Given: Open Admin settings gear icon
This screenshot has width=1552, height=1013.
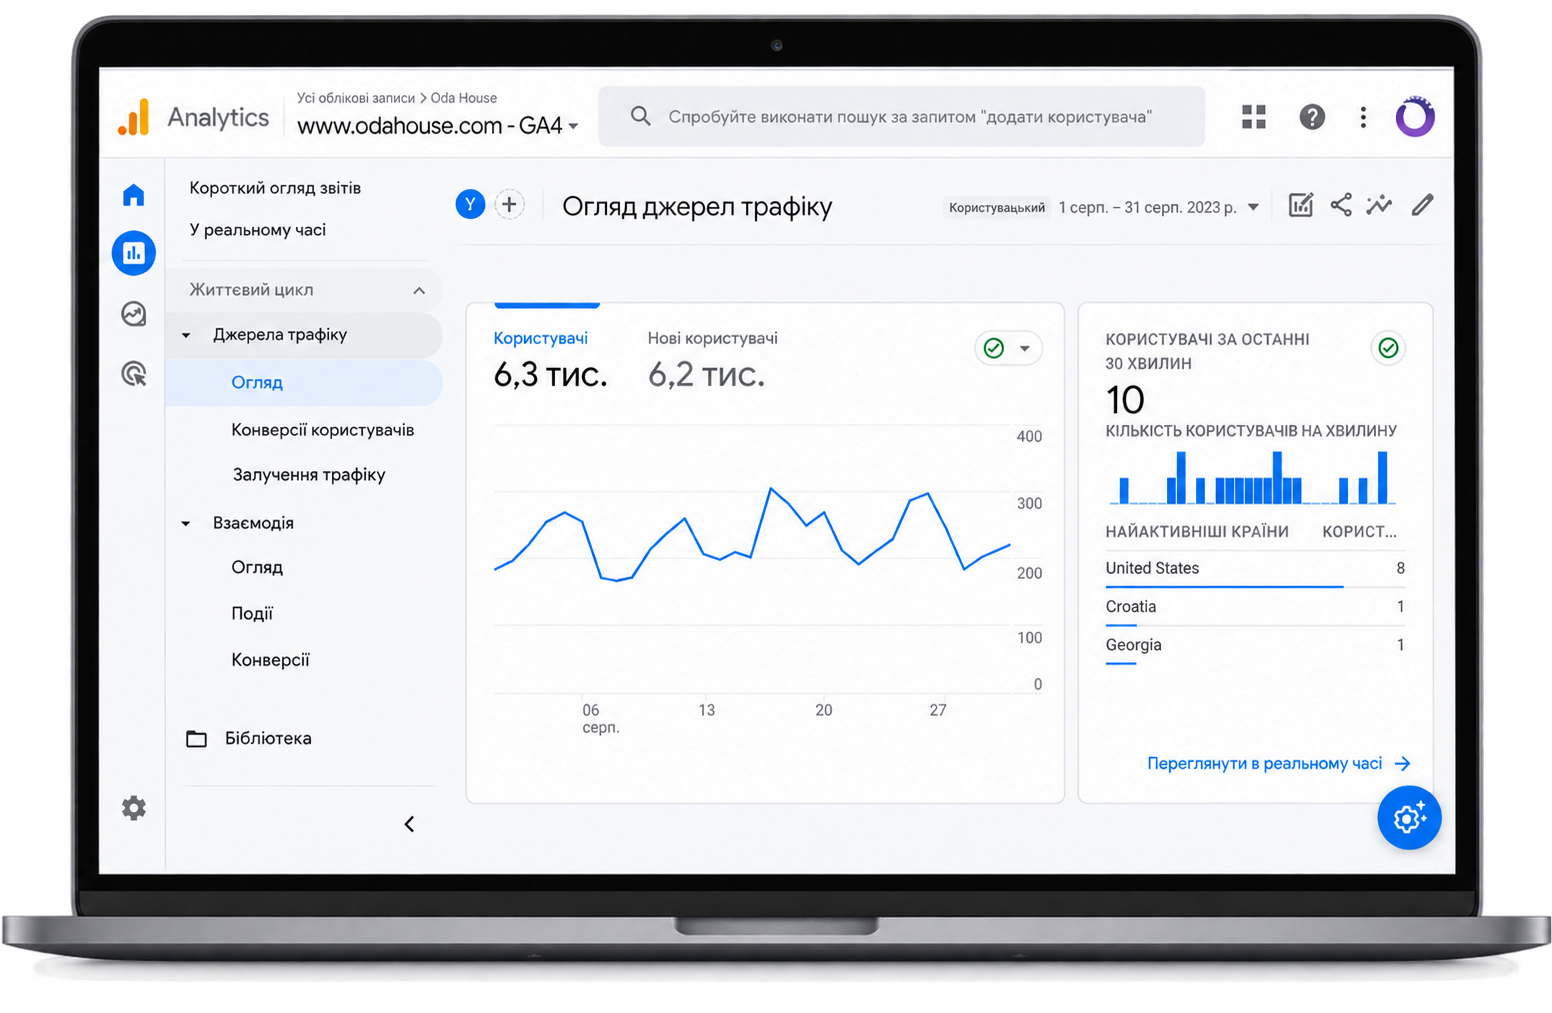Looking at the screenshot, I should coord(134,808).
